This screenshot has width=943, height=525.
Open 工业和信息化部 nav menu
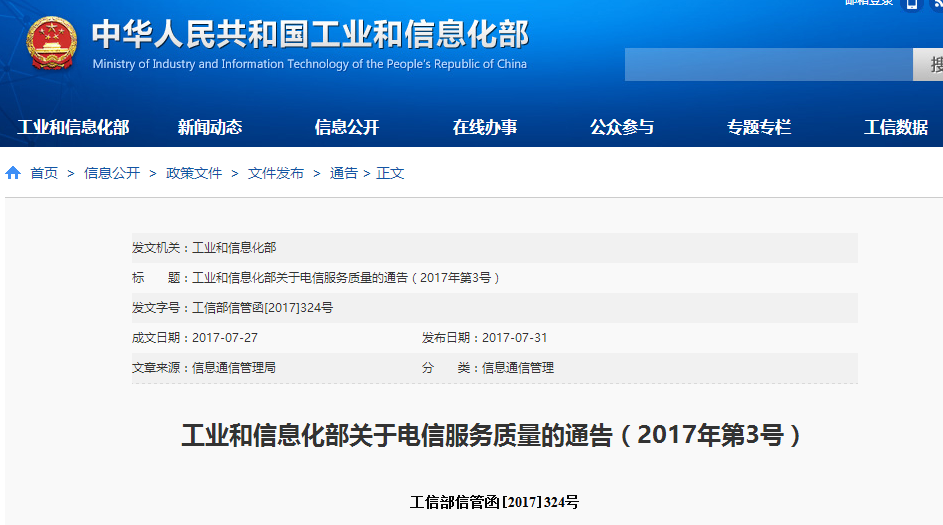pos(73,127)
